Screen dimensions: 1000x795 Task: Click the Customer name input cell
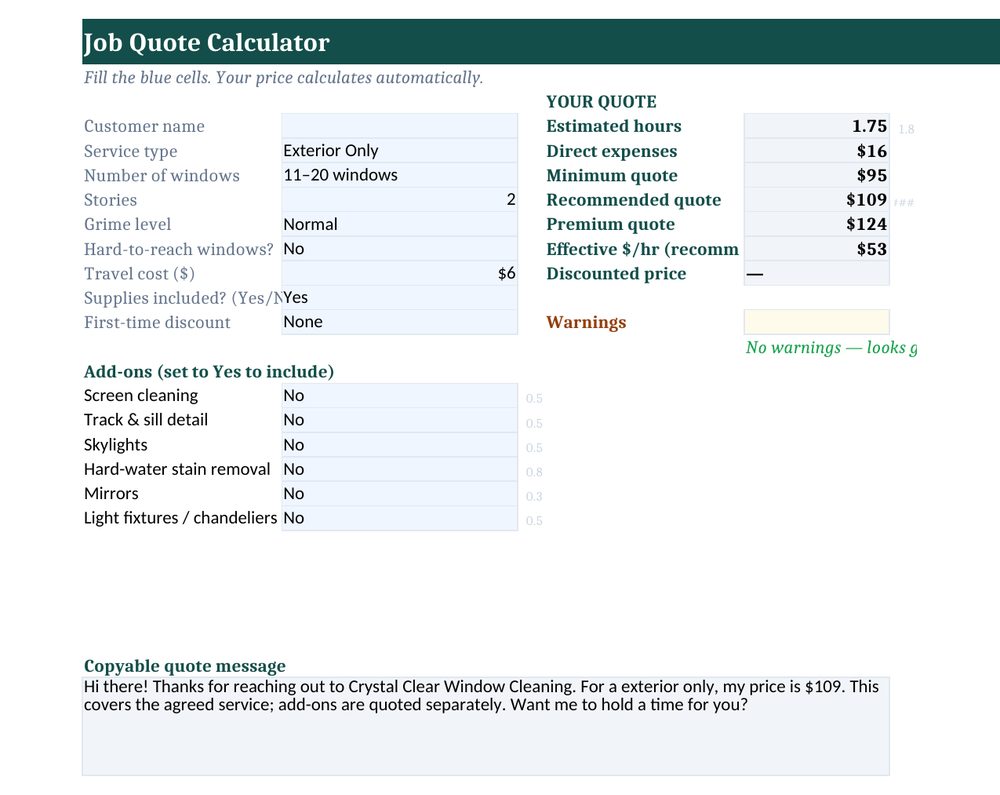[399, 126]
